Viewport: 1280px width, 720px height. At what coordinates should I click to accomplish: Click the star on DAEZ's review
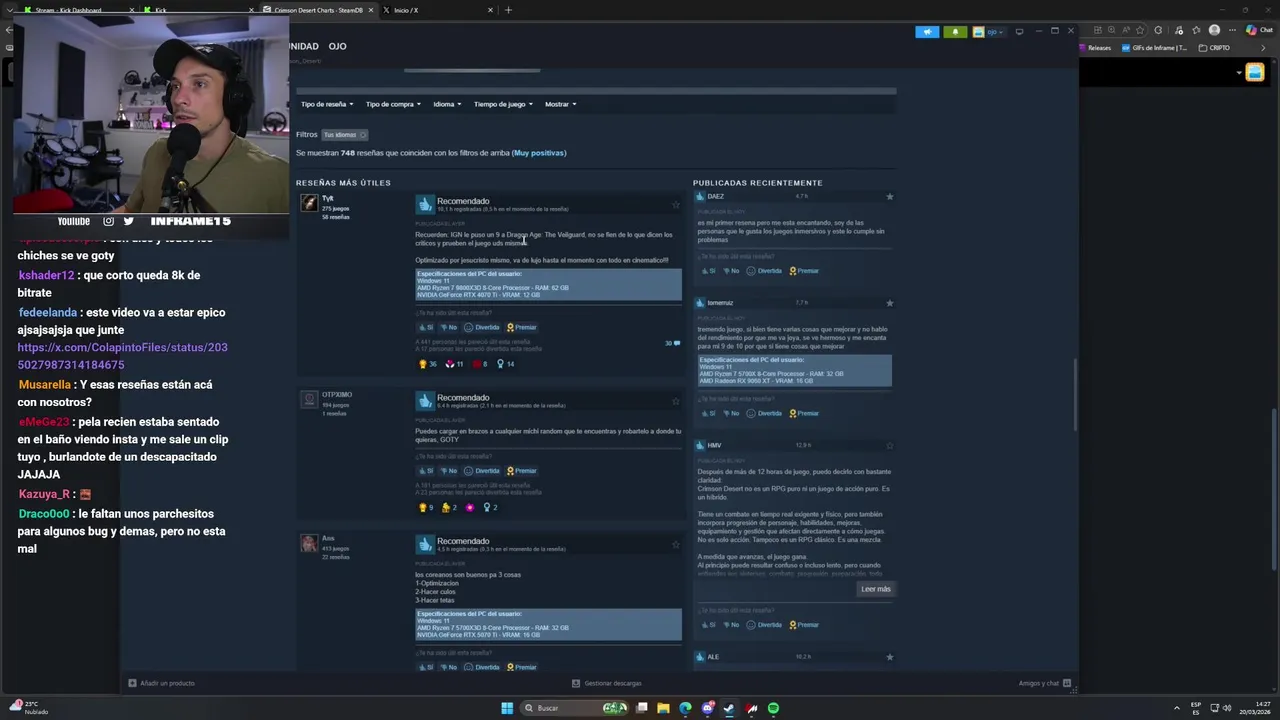pos(890,196)
